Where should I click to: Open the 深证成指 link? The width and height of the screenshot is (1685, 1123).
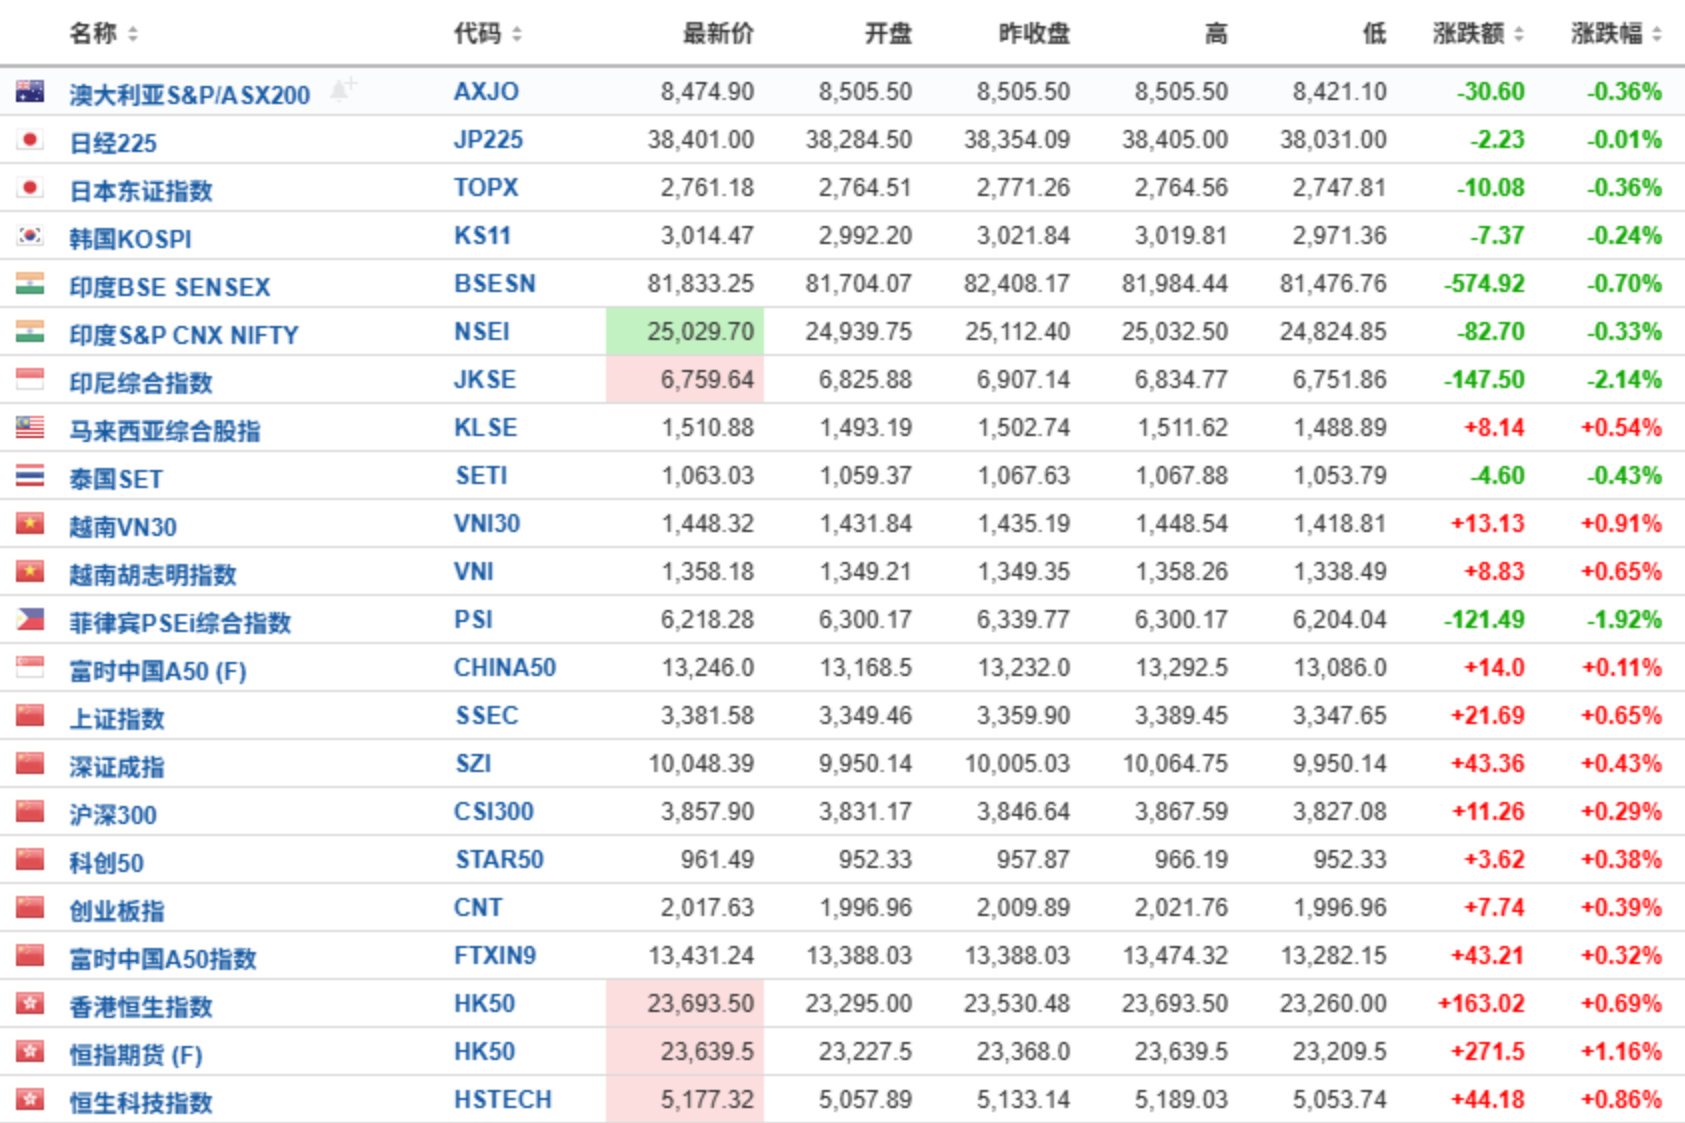coord(117,767)
